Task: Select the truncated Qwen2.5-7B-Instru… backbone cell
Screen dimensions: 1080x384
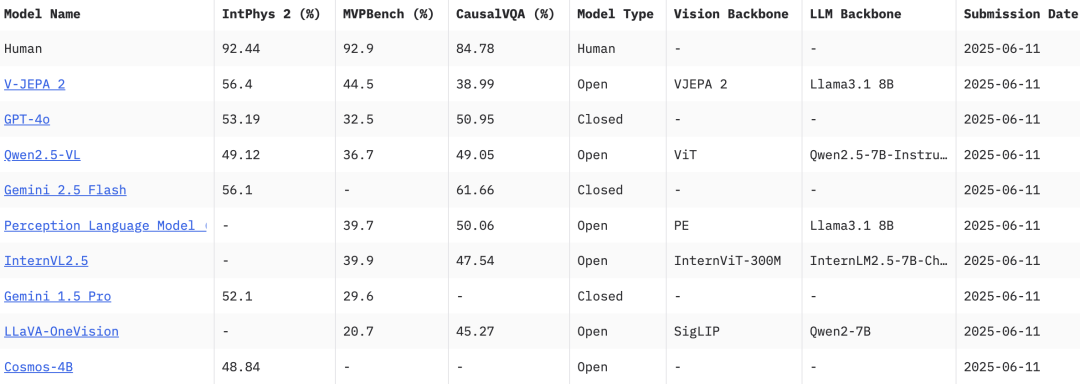Action: tap(880, 155)
